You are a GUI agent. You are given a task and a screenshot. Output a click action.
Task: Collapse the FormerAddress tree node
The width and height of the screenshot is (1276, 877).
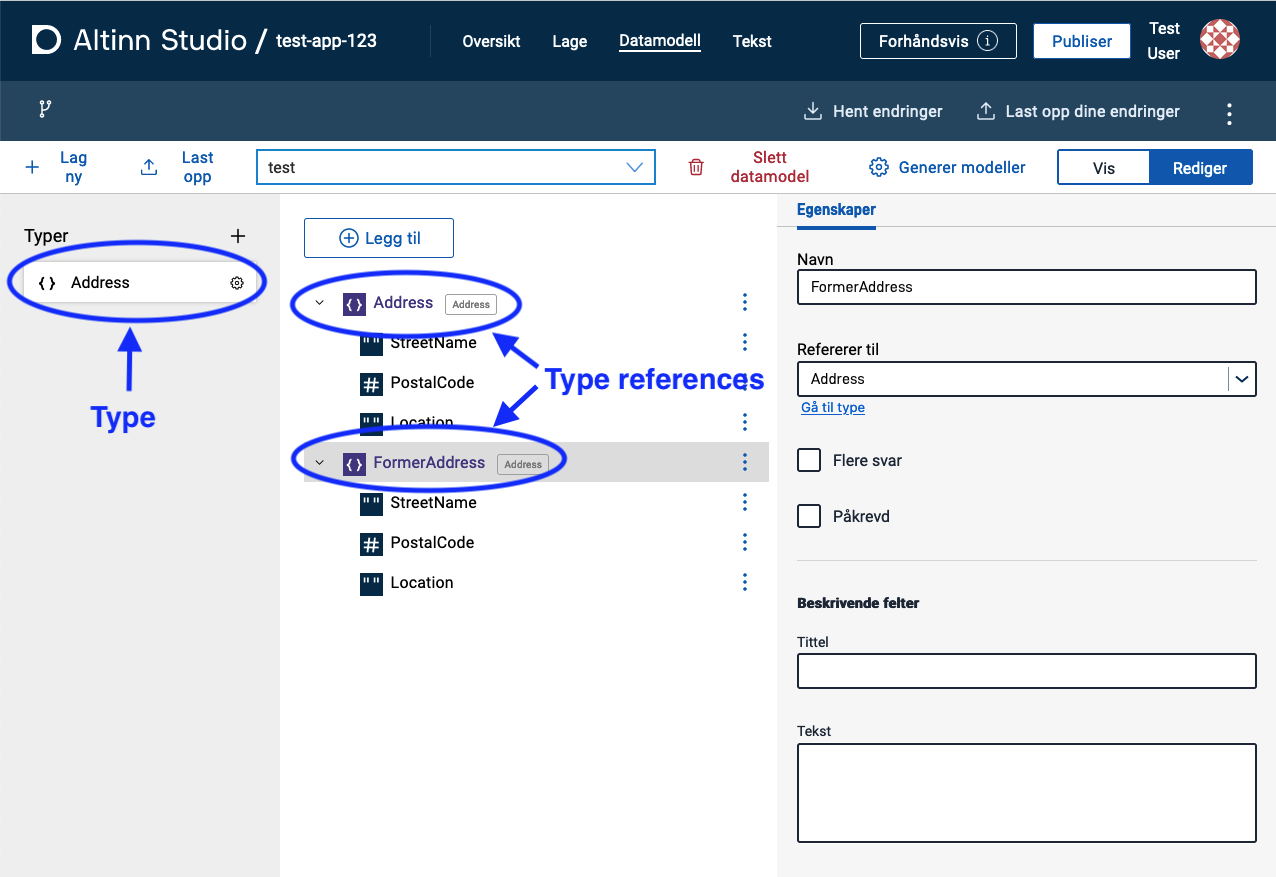[320, 463]
